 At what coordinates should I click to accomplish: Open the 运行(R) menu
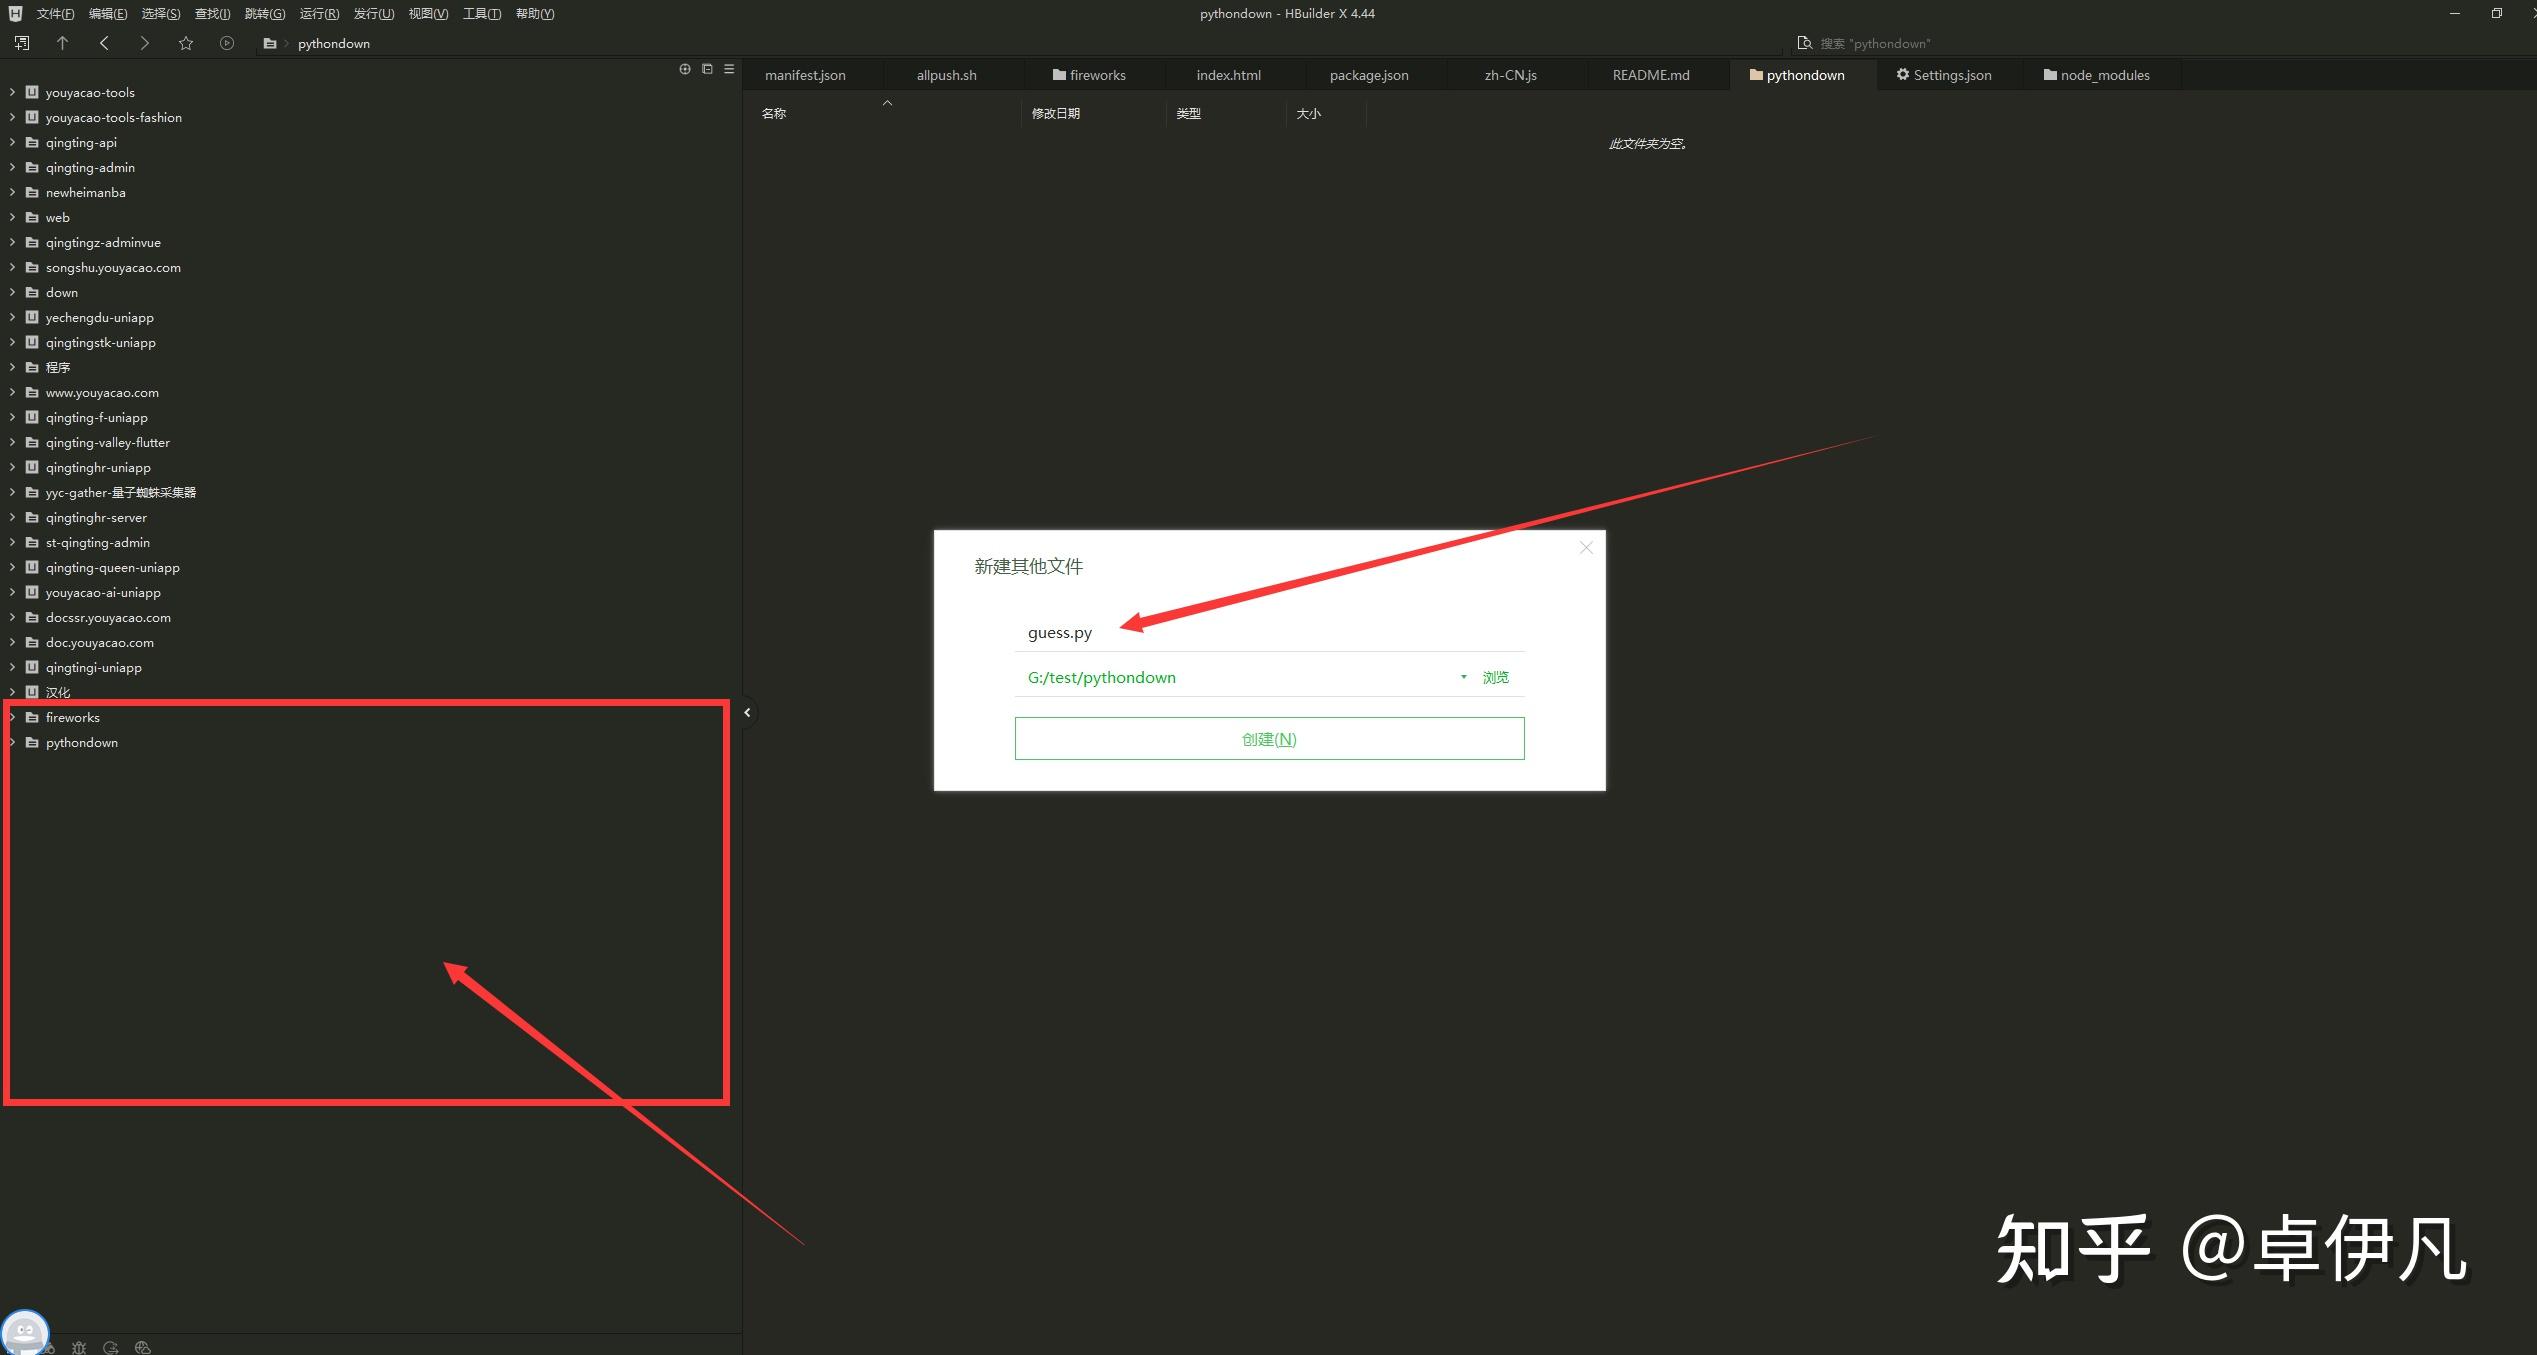319,14
